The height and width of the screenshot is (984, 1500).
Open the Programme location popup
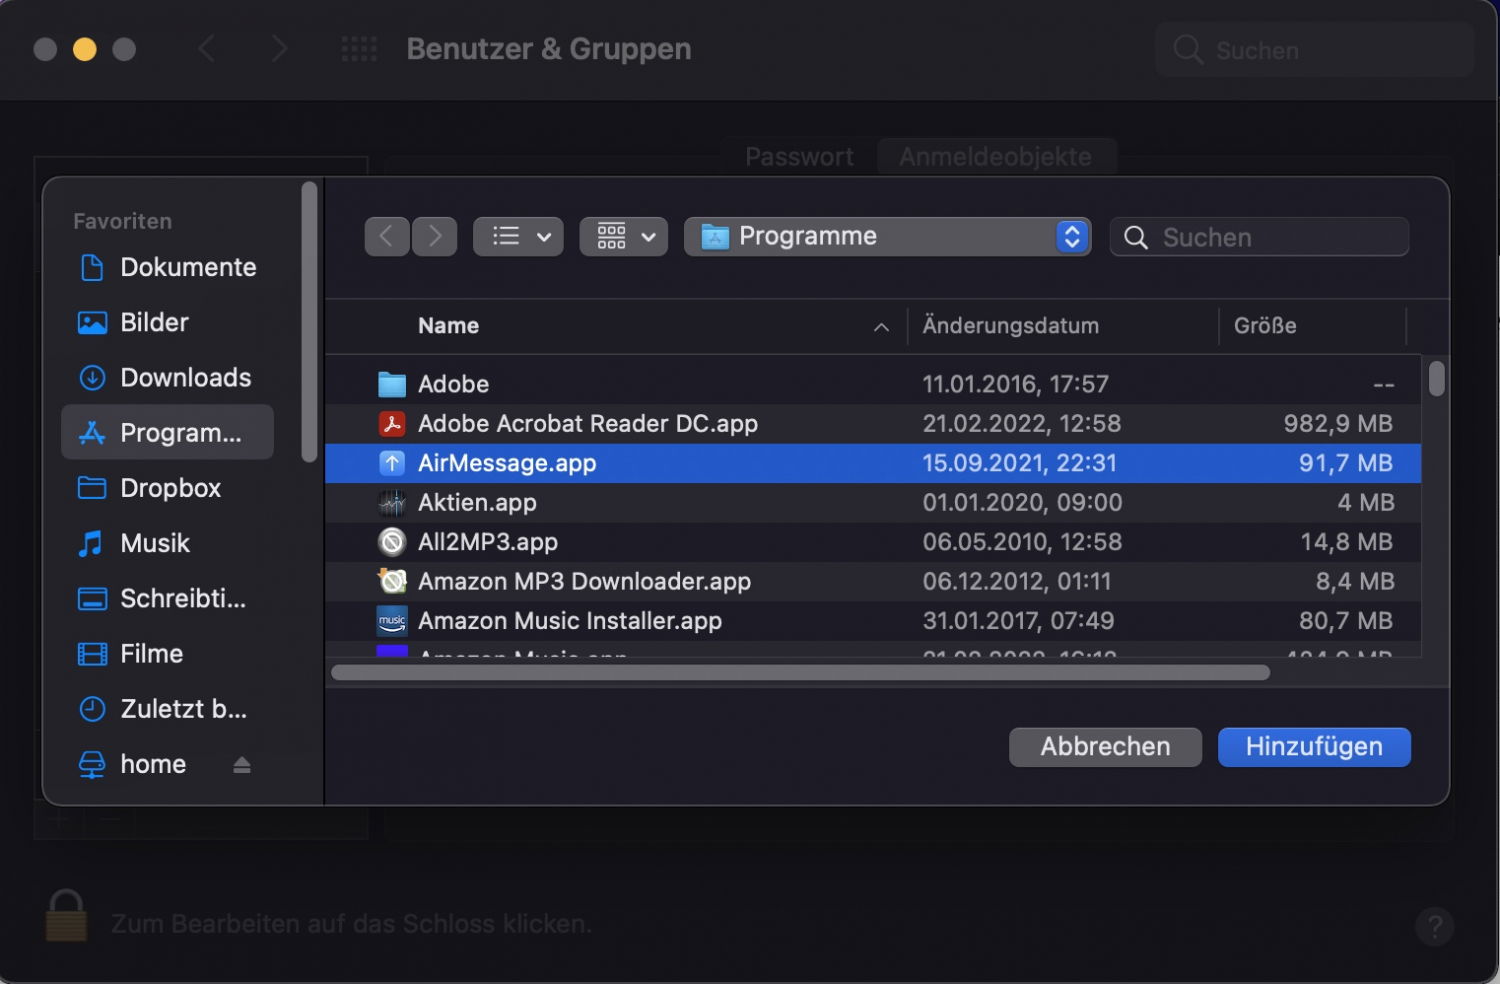[887, 236]
